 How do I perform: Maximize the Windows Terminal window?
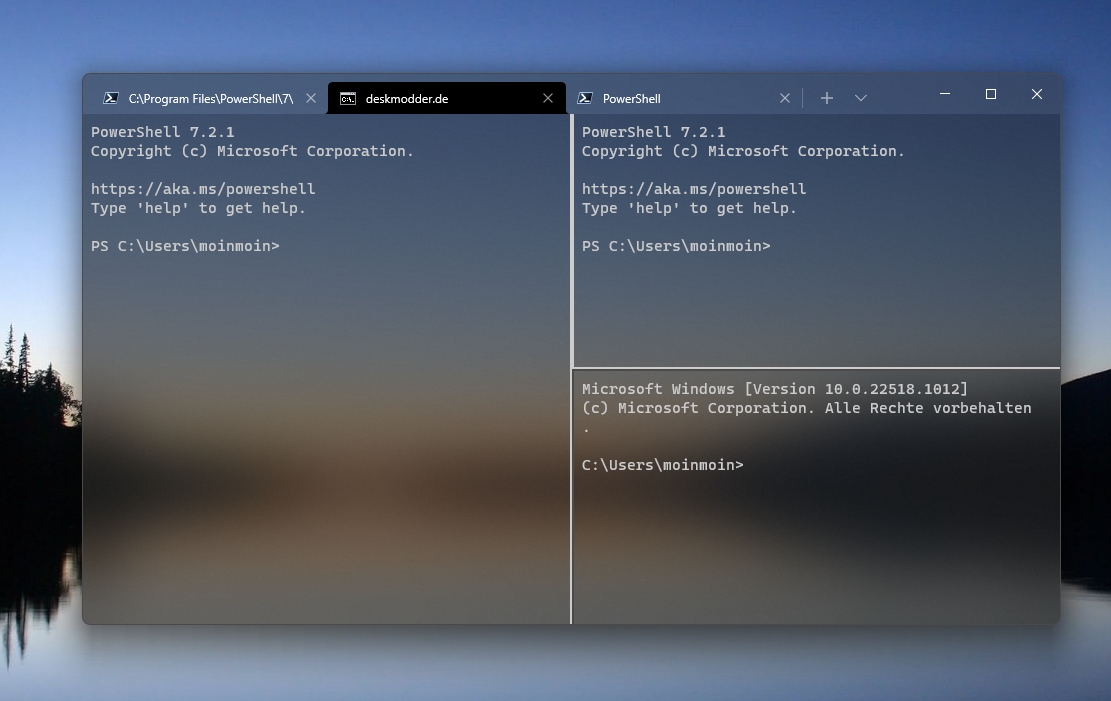(x=991, y=94)
